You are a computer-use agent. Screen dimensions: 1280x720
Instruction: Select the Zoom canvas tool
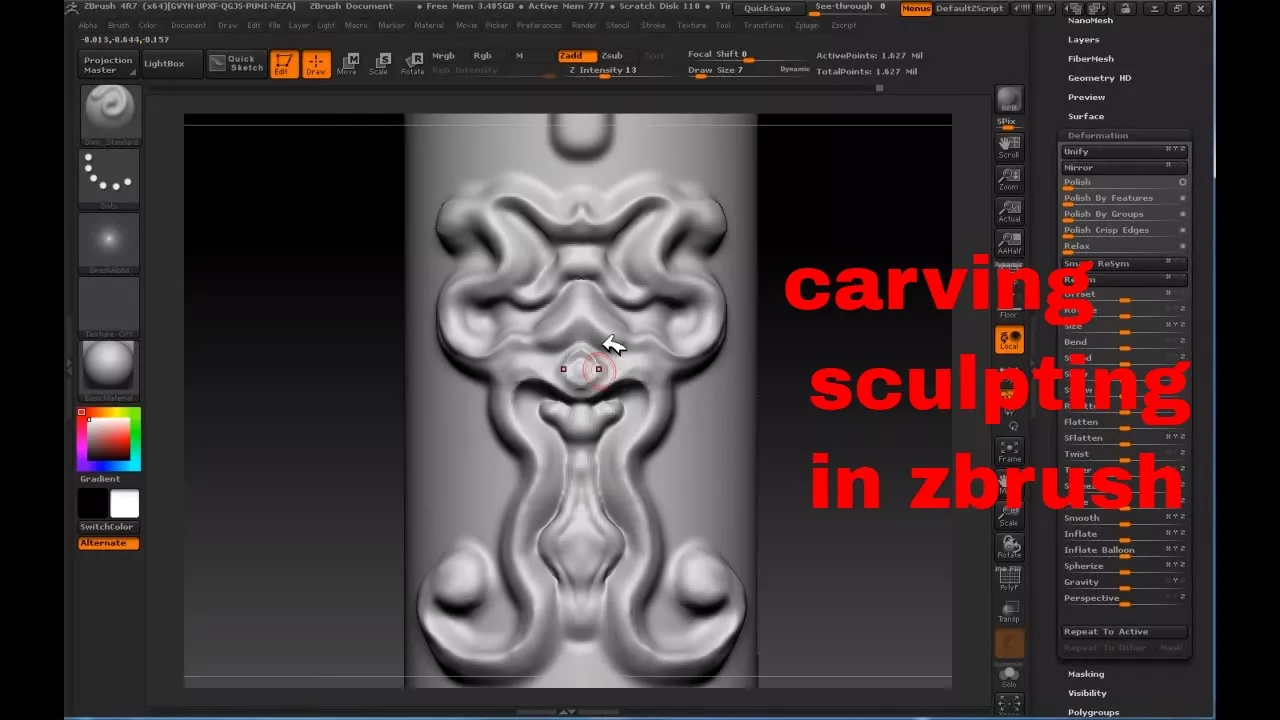pos(1009,179)
